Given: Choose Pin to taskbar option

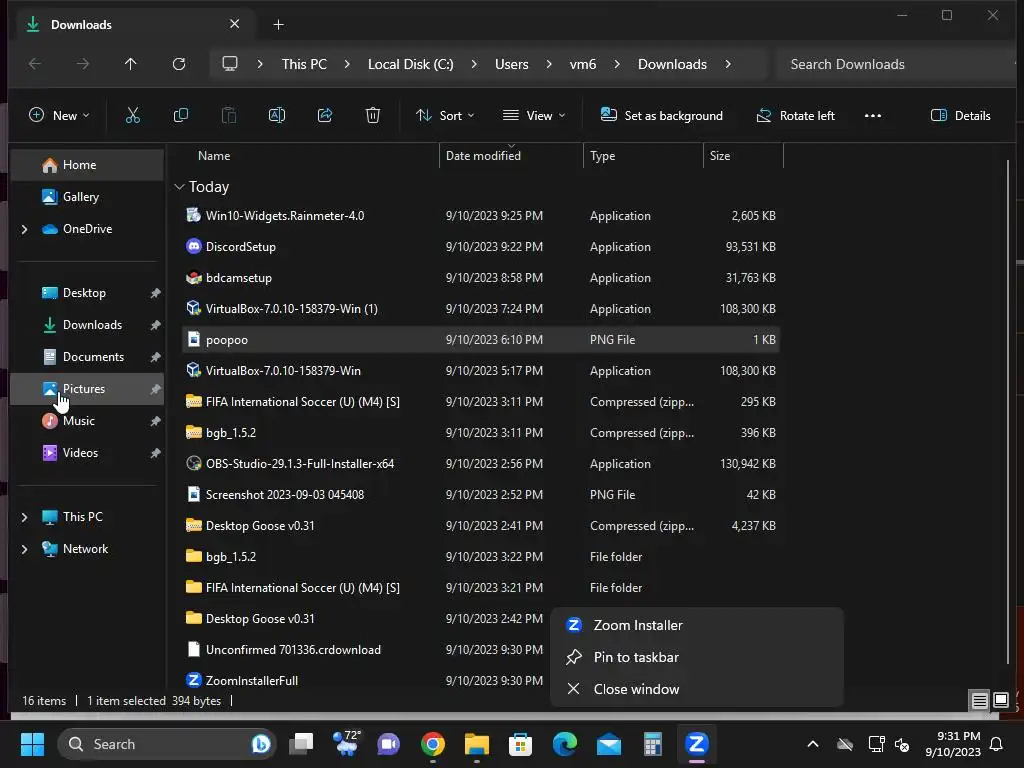Looking at the screenshot, I should [697, 657].
